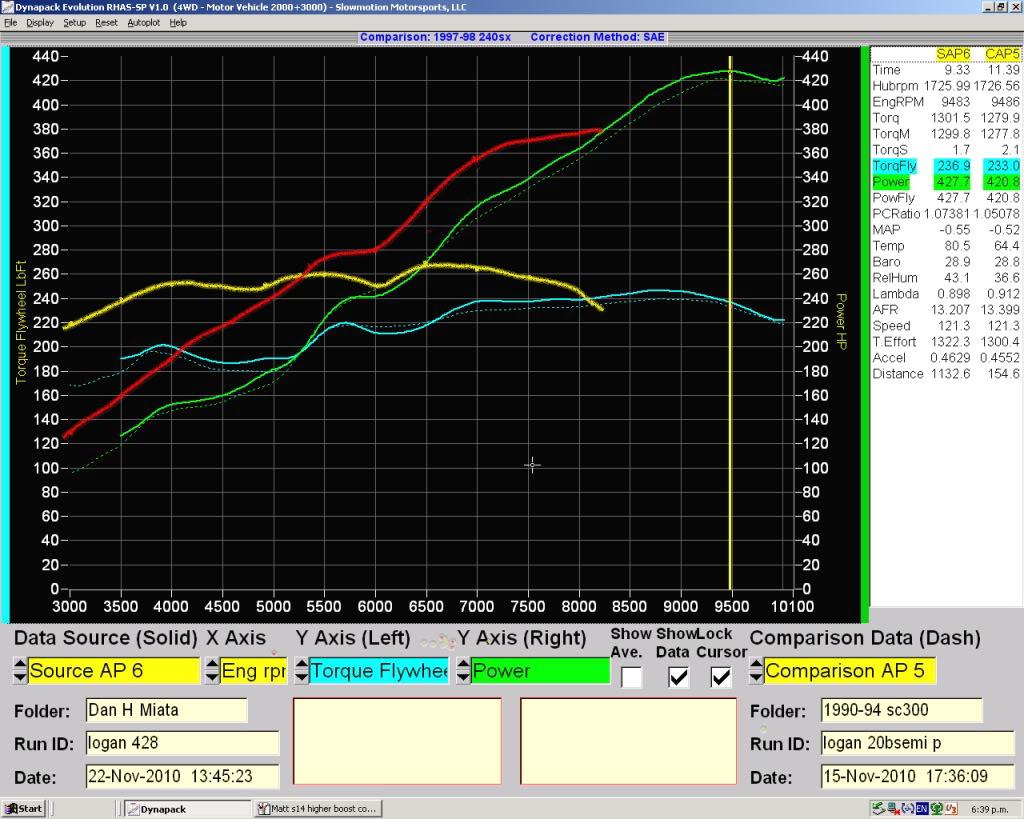The width and height of the screenshot is (1024, 819).
Task: Click the yellow CAP5 column header
Action: [1002, 54]
